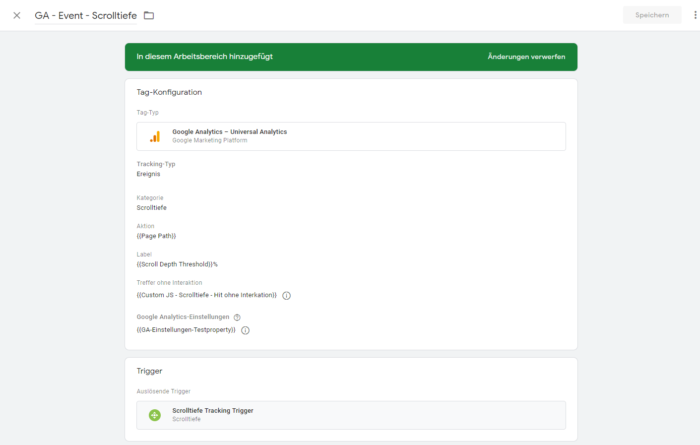Click the help icon beside Google Analytics-Einstellungen
The image size is (700, 445).
click(237, 317)
